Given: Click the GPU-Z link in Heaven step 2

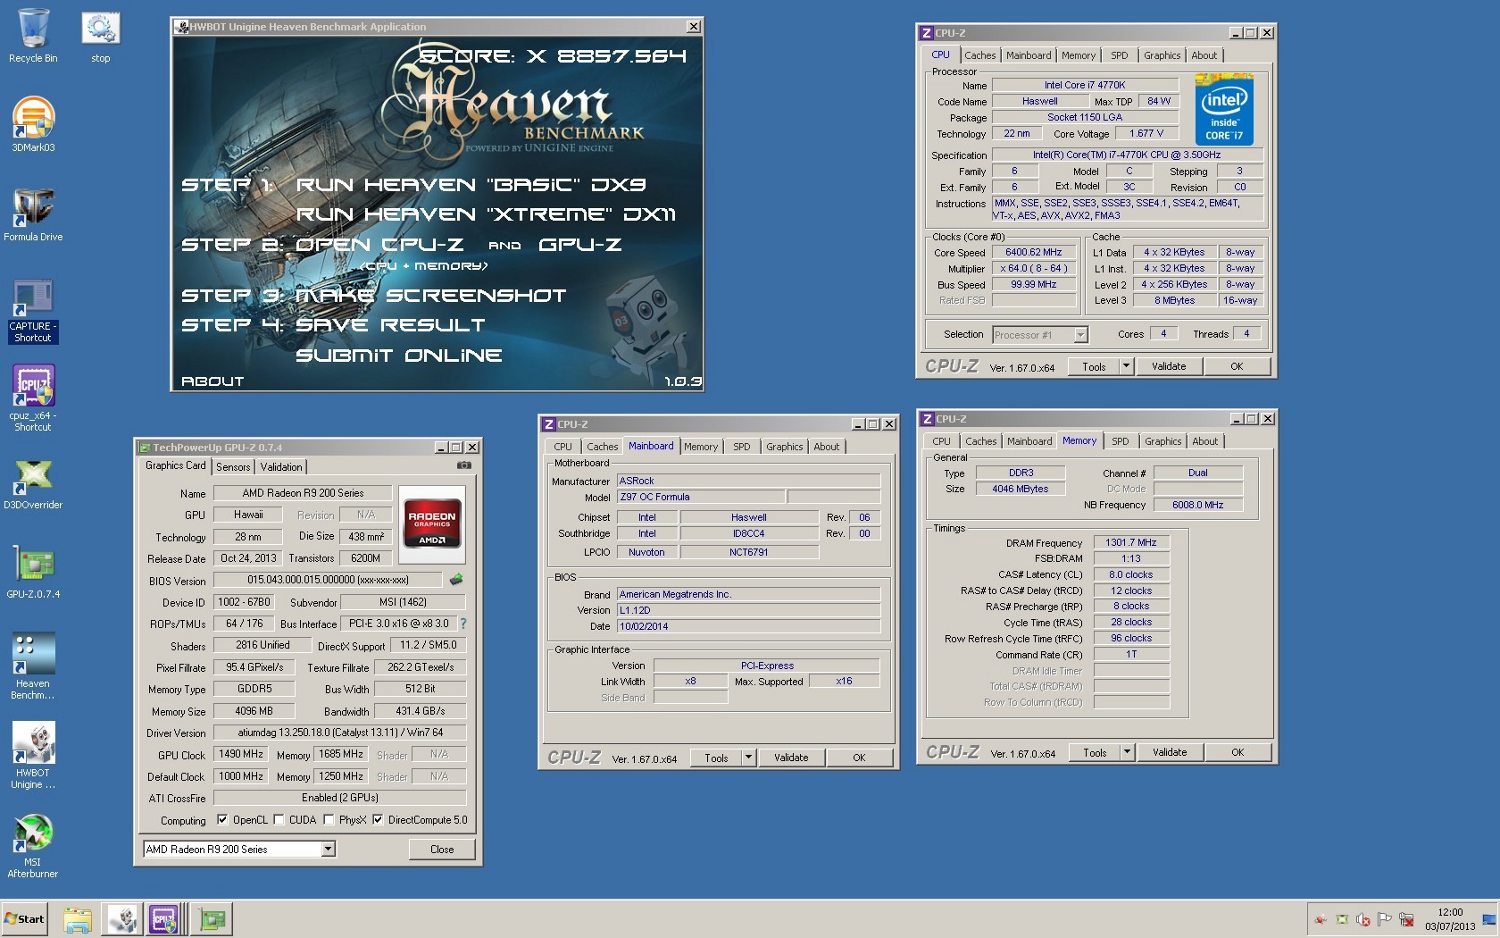Looking at the screenshot, I should click(x=580, y=245).
